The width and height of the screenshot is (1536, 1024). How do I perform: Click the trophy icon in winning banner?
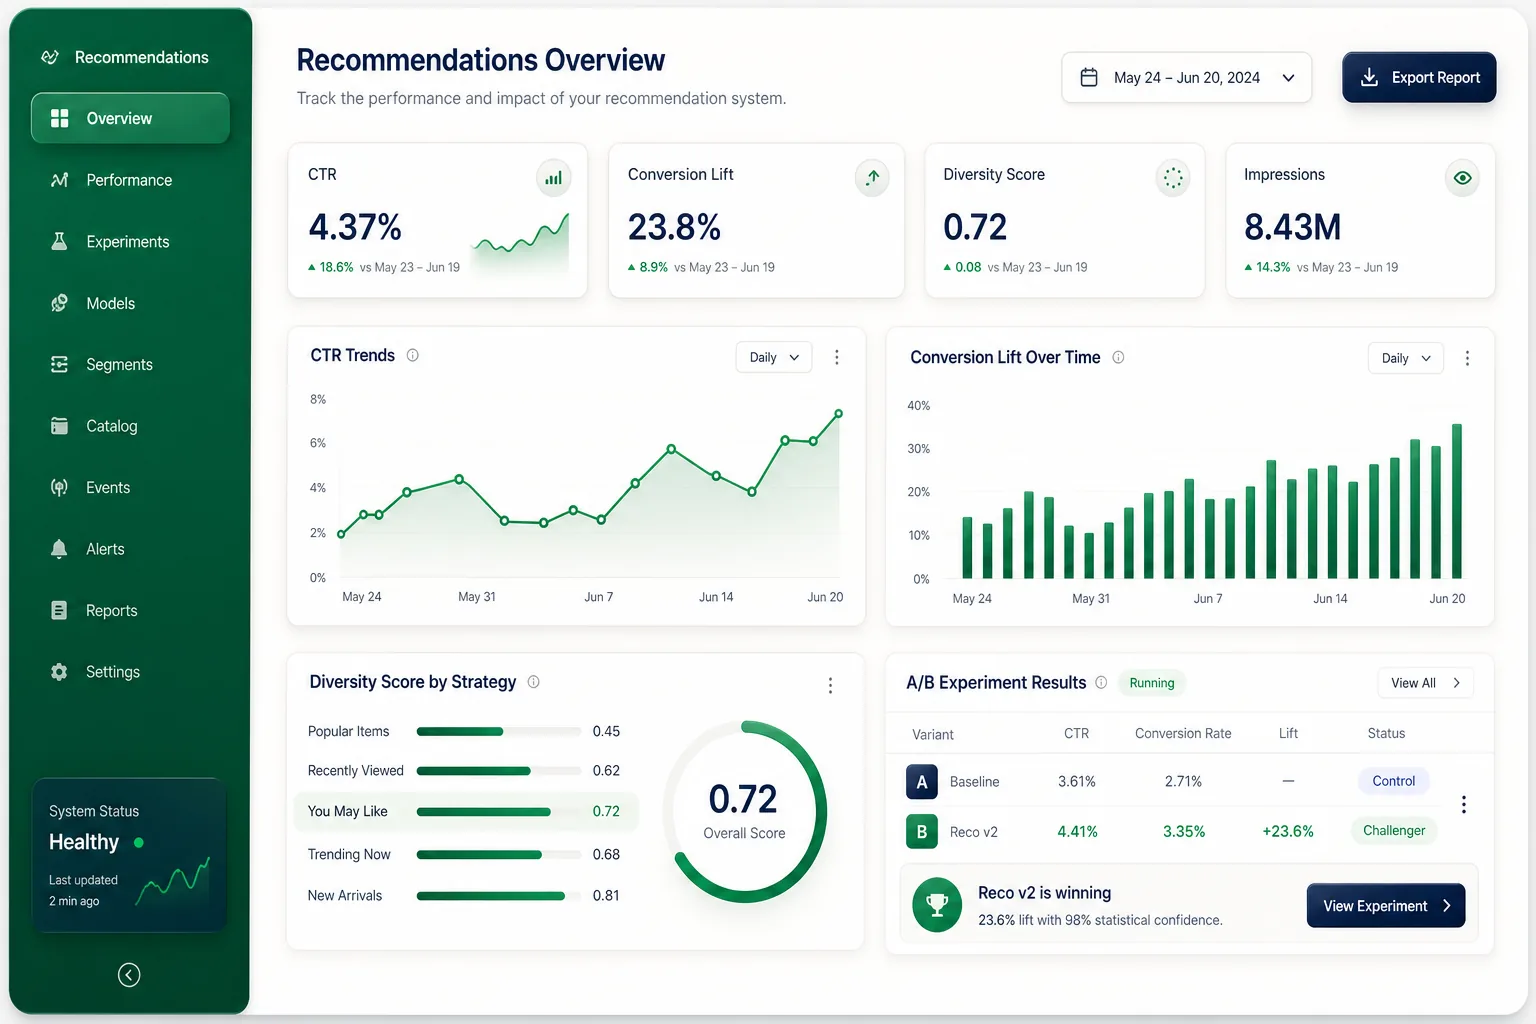[937, 905]
